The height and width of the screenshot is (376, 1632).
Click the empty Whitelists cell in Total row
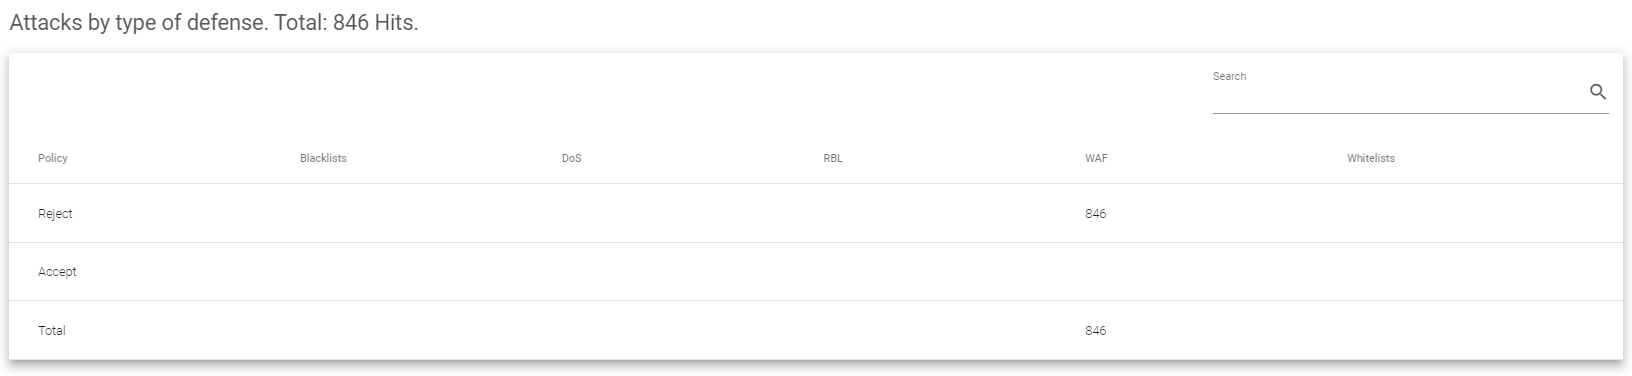[1478, 330]
